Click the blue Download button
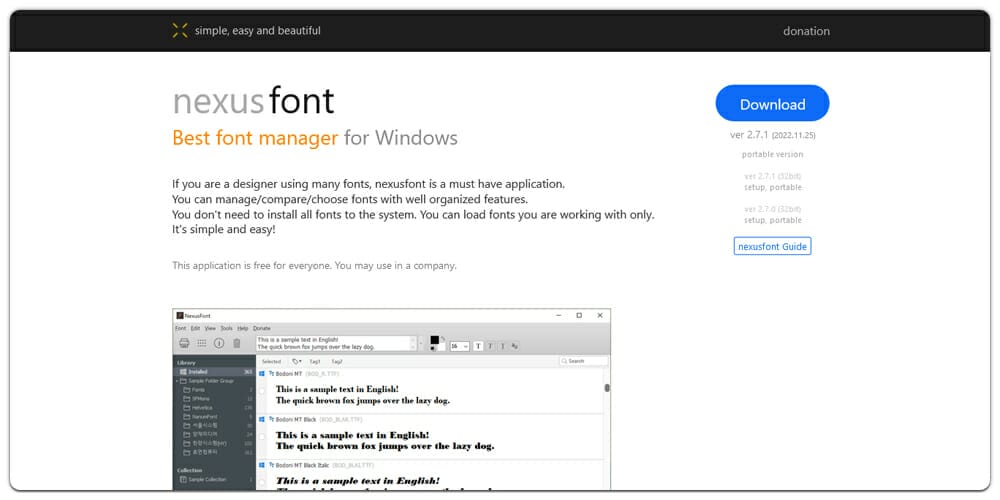 point(772,103)
